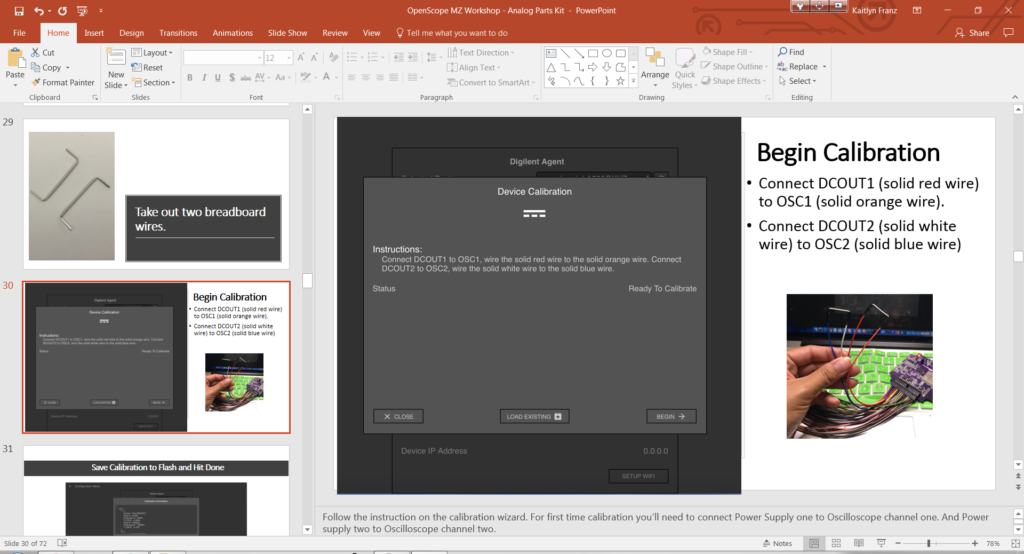Toggle italic formatting
The image size is (1024, 554).
tap(204, 77)
